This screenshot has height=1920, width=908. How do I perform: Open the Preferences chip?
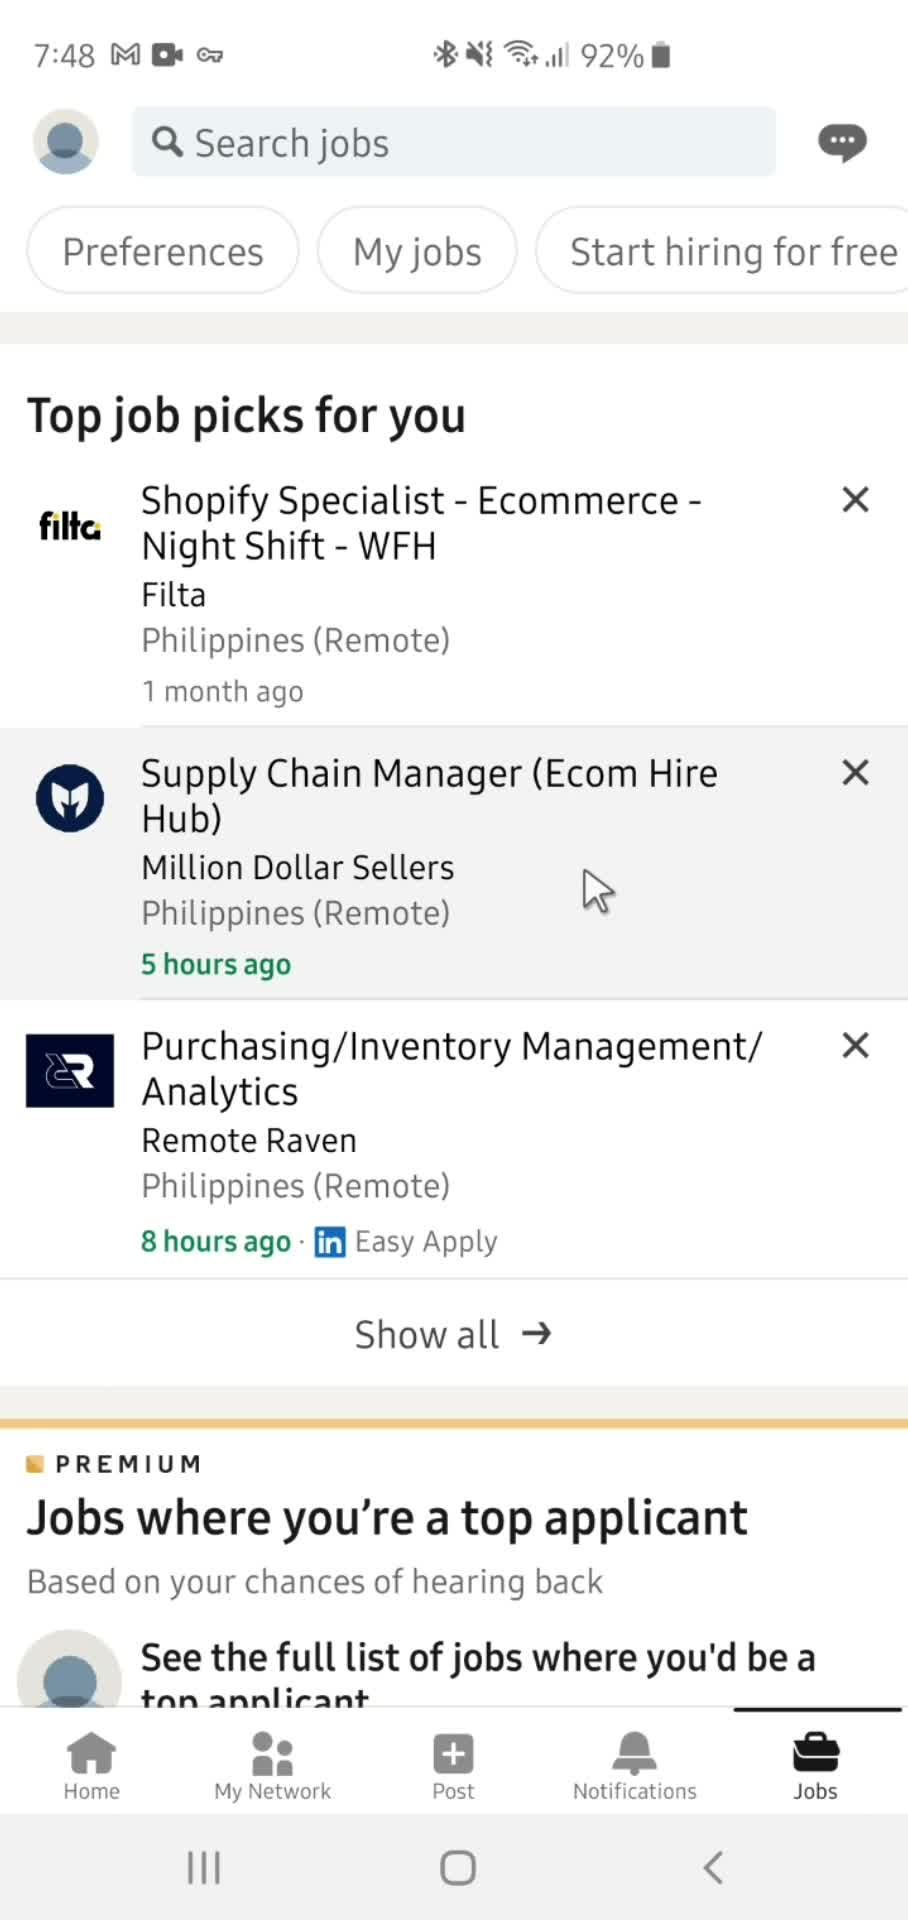click(x=163, y=251)
